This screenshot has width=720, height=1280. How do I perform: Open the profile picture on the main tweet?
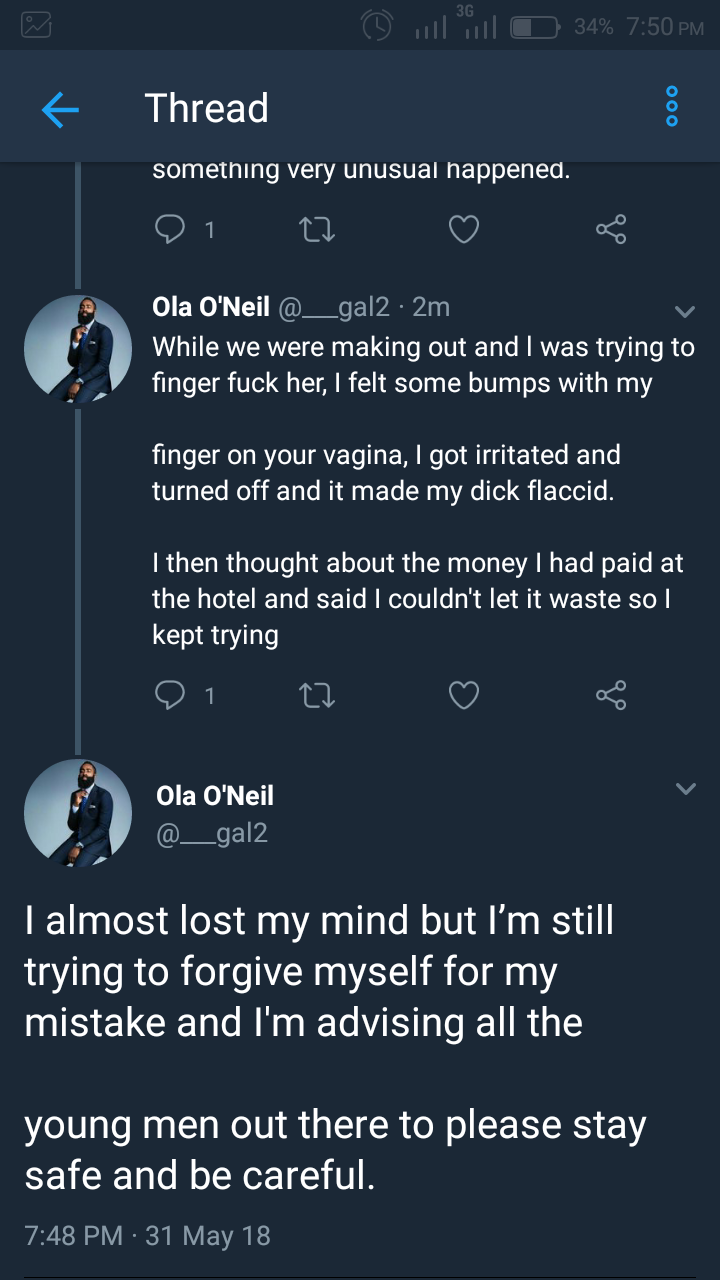pos(78,812)
